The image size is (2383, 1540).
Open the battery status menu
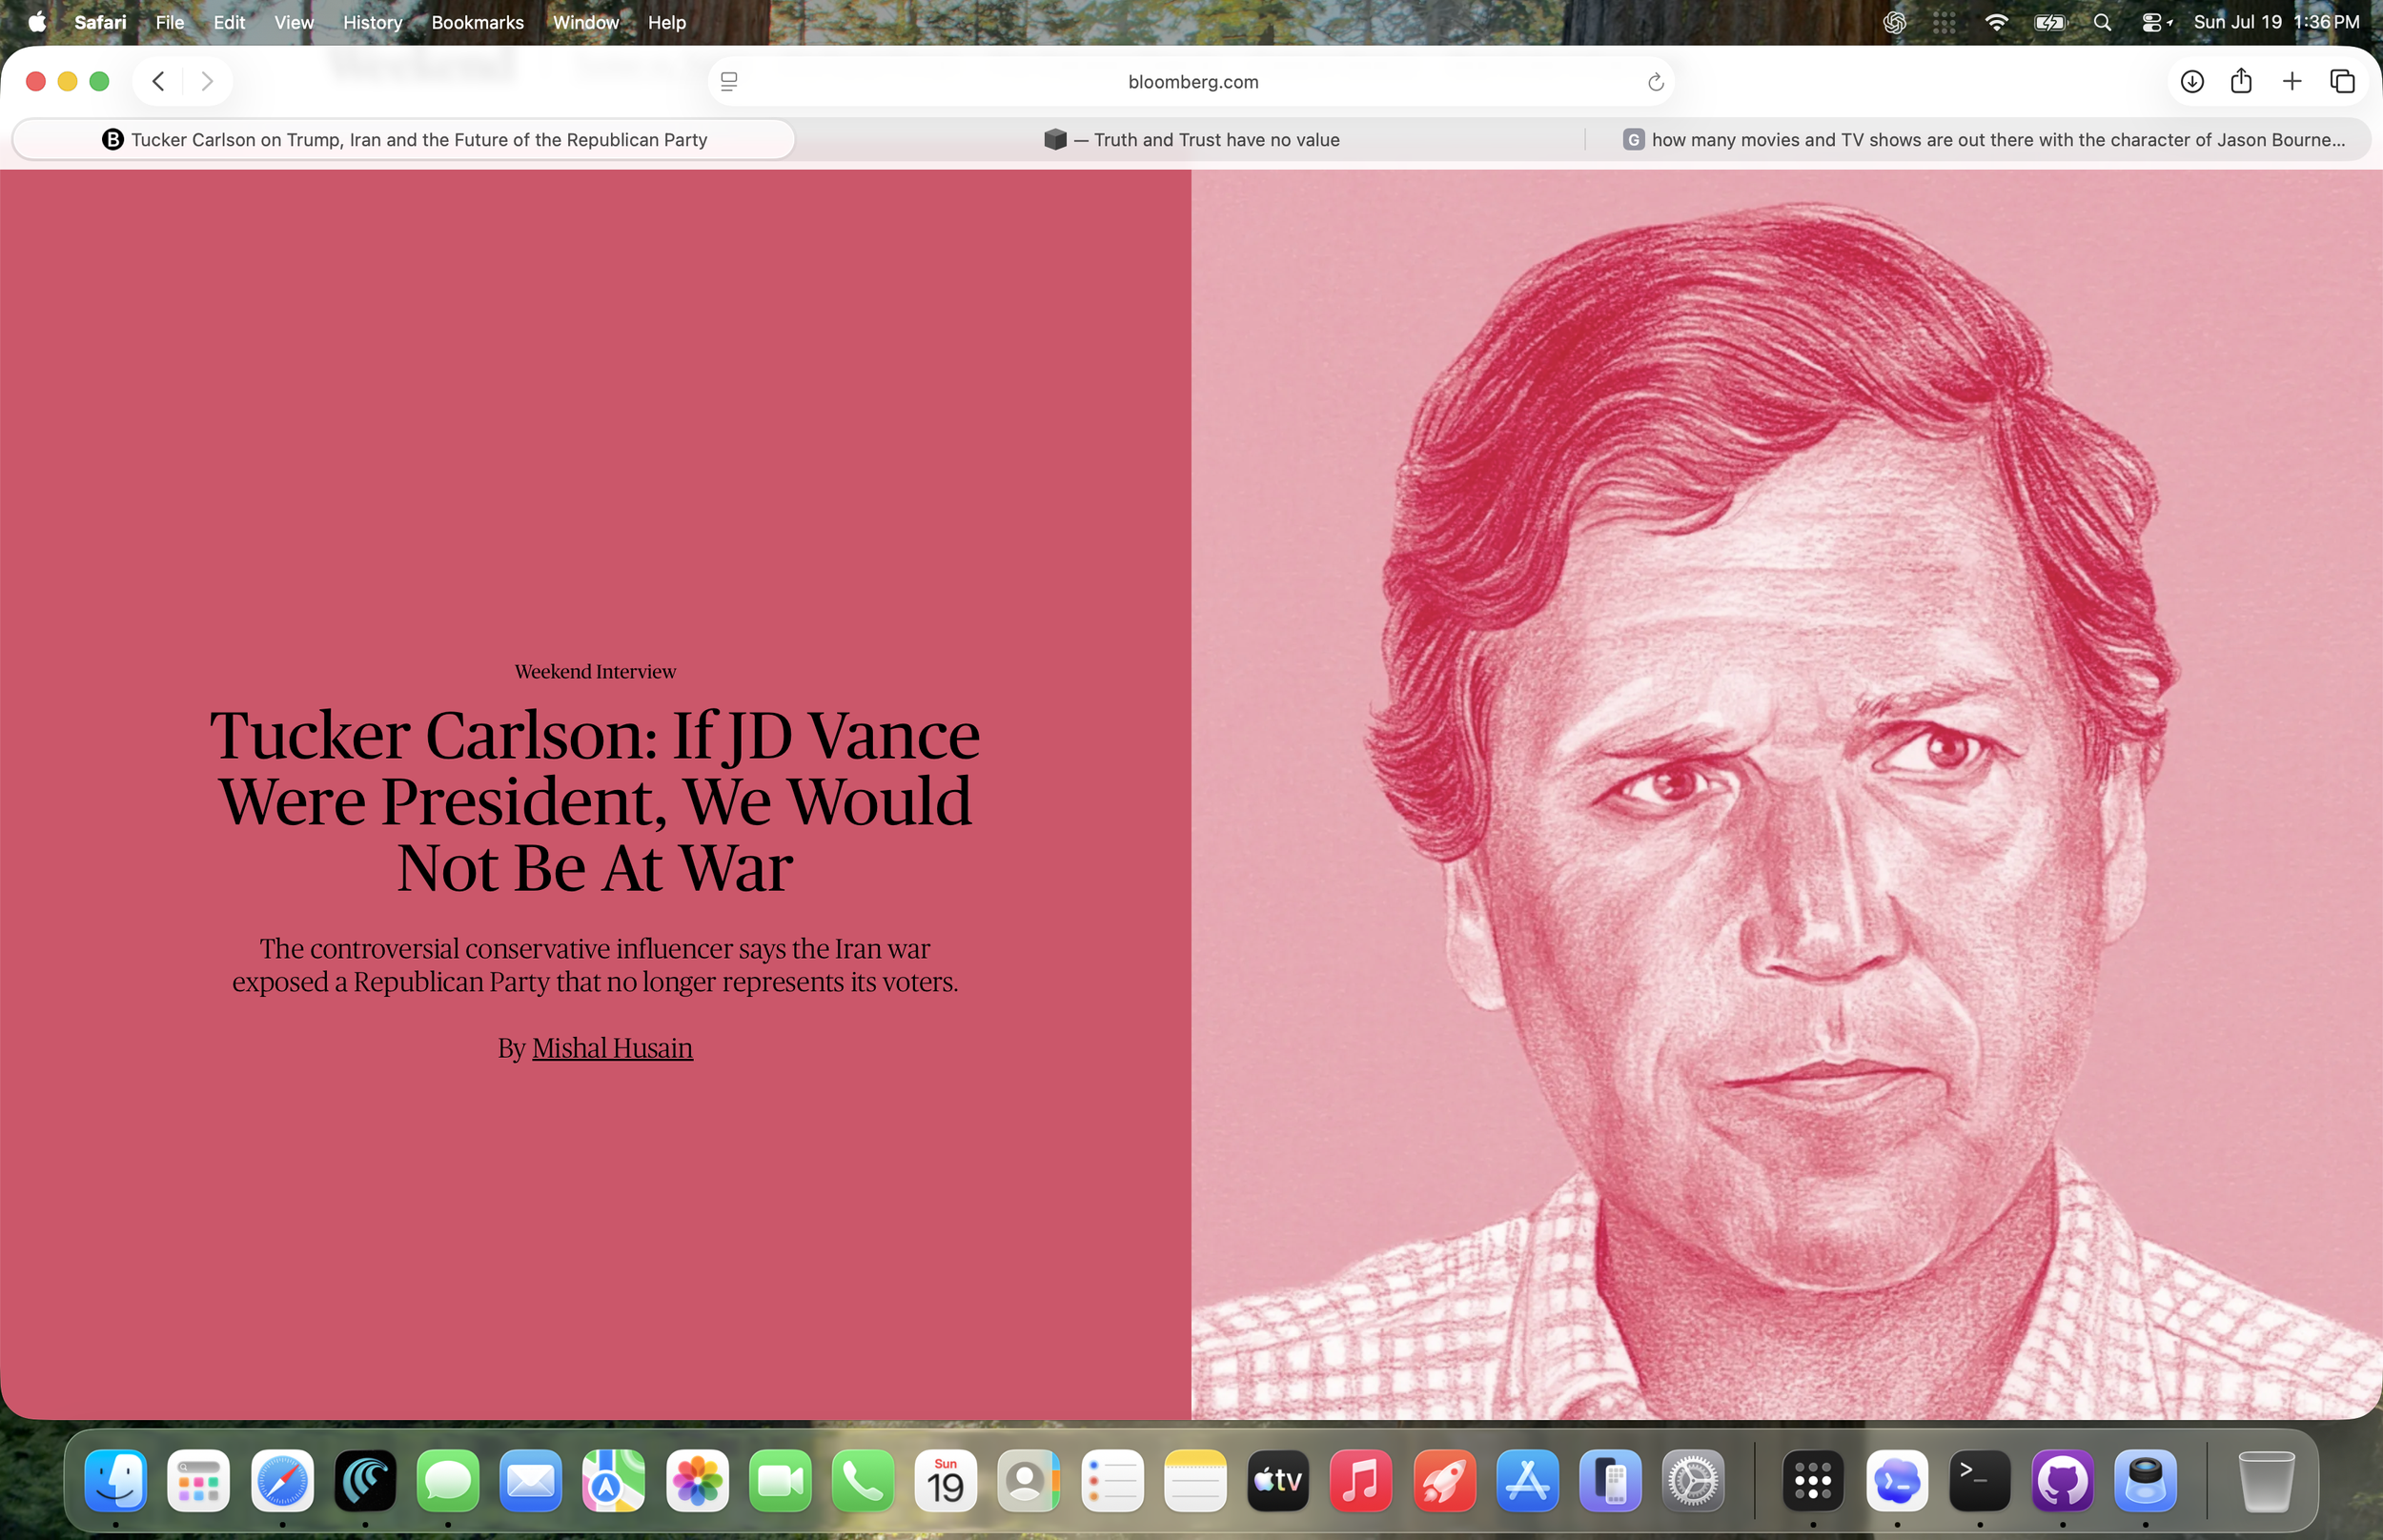(2050, 22)
